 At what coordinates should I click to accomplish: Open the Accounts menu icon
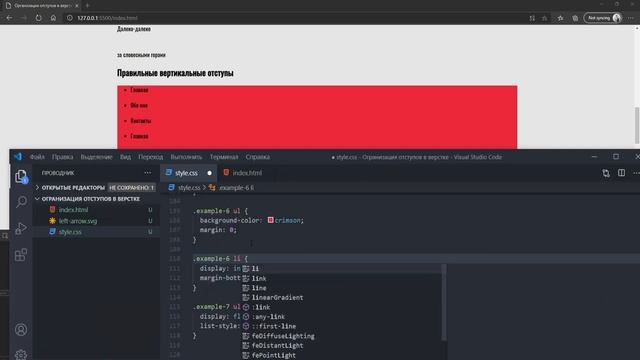pyautogui.click(x=21, y=329)
